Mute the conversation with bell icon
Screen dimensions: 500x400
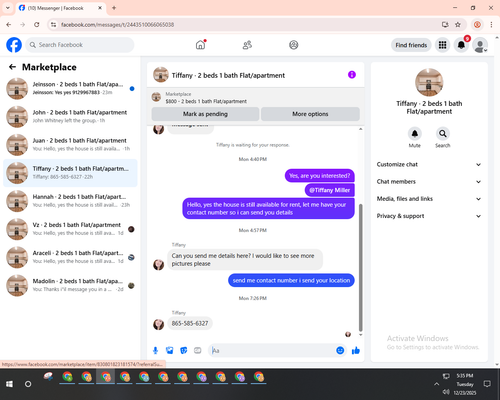click(415, 134)
